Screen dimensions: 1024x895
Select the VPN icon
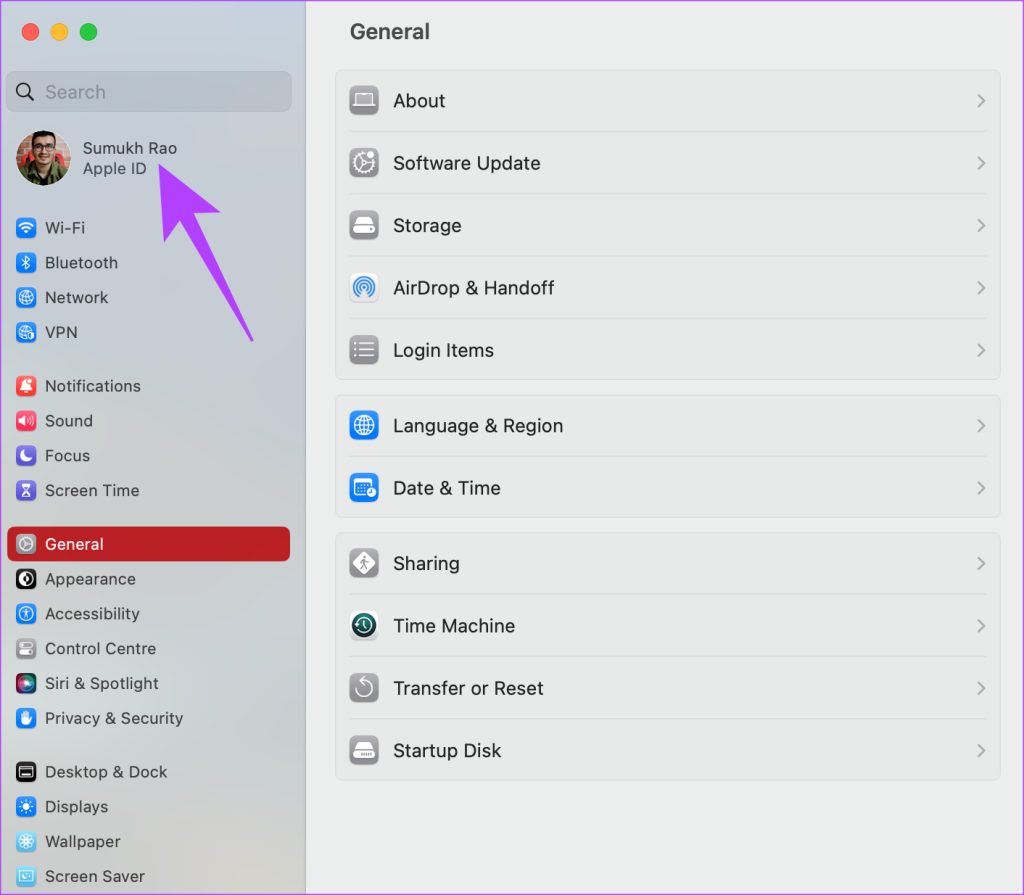pyautogui.click(x=25, y=332)
